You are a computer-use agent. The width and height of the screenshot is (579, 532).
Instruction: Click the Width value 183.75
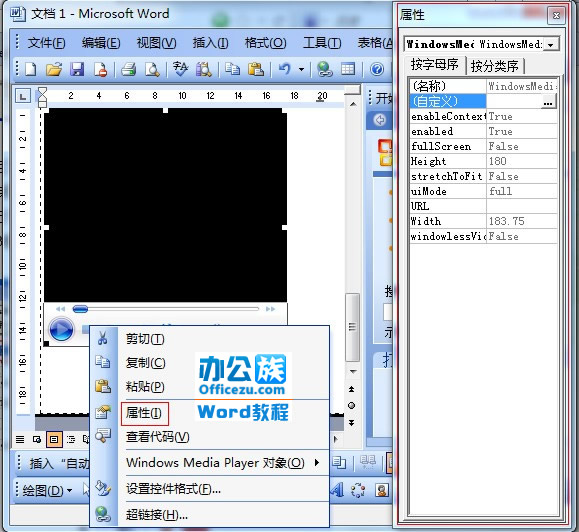point(521,221)
